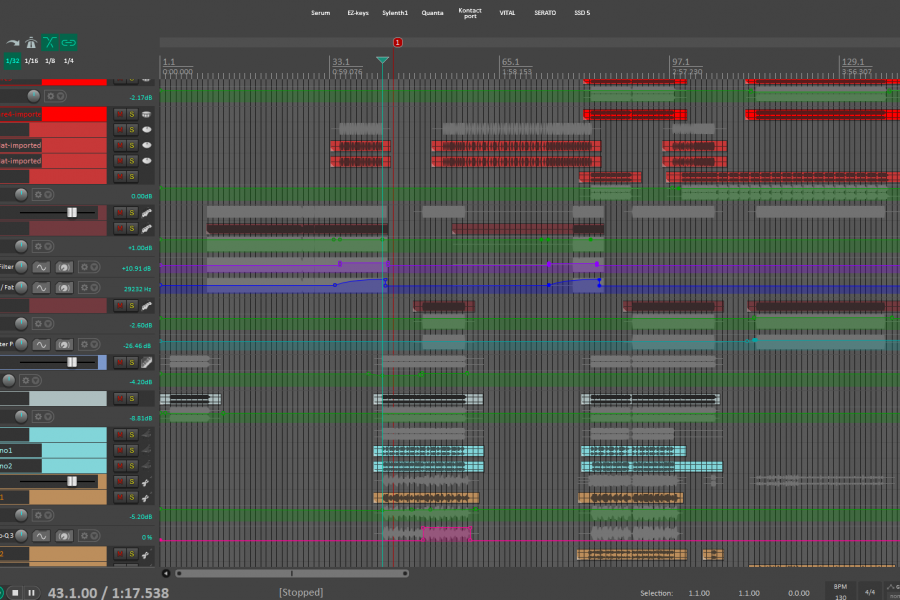Mute the light gray colored track
The height and width of the screenshot is (600, 900).
coord(120,398)
